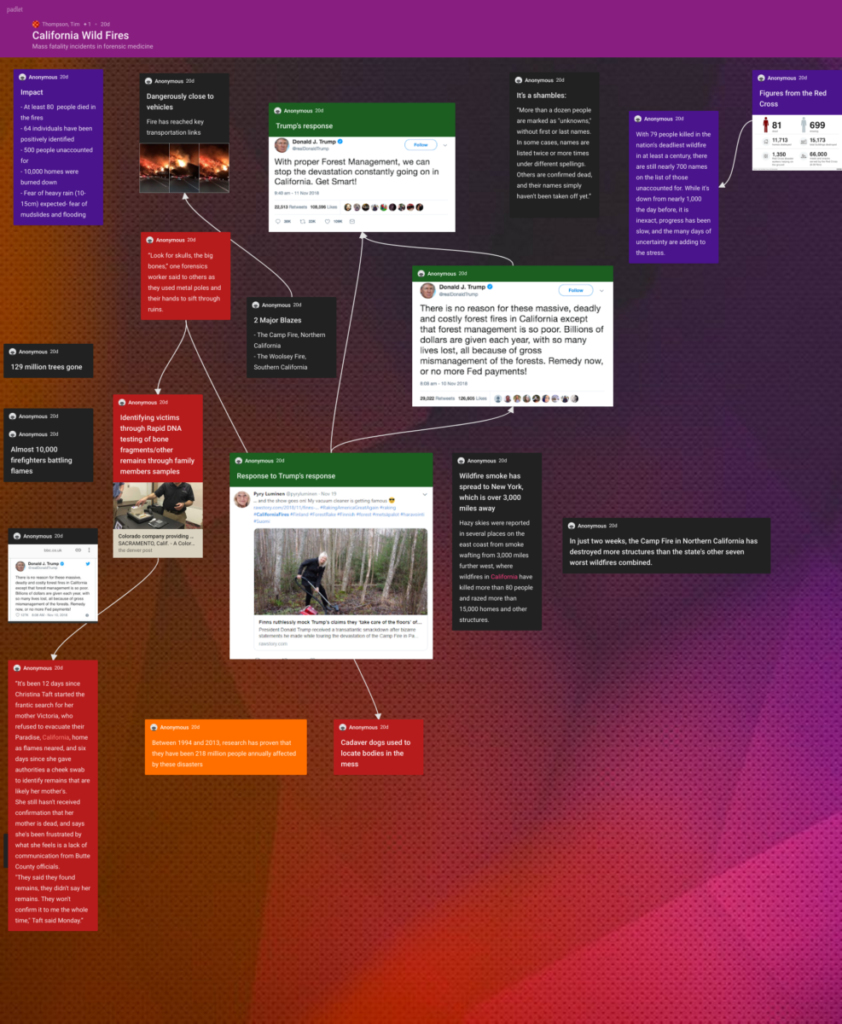Image resolution: width=842 pixels, height=1024 pixels.
Task: Click Anonymous avatar on 'Wildfire smoke has spread' post
Action: click(461, 460)
